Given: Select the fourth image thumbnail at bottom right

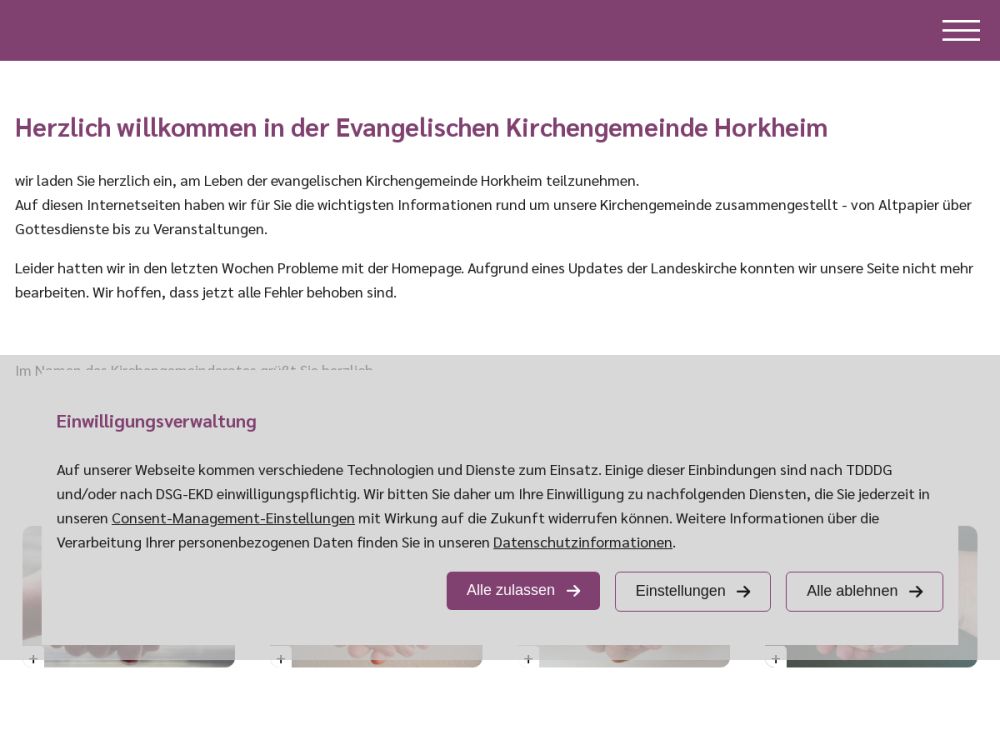Looking at the screenshot, I should (881, 656).
